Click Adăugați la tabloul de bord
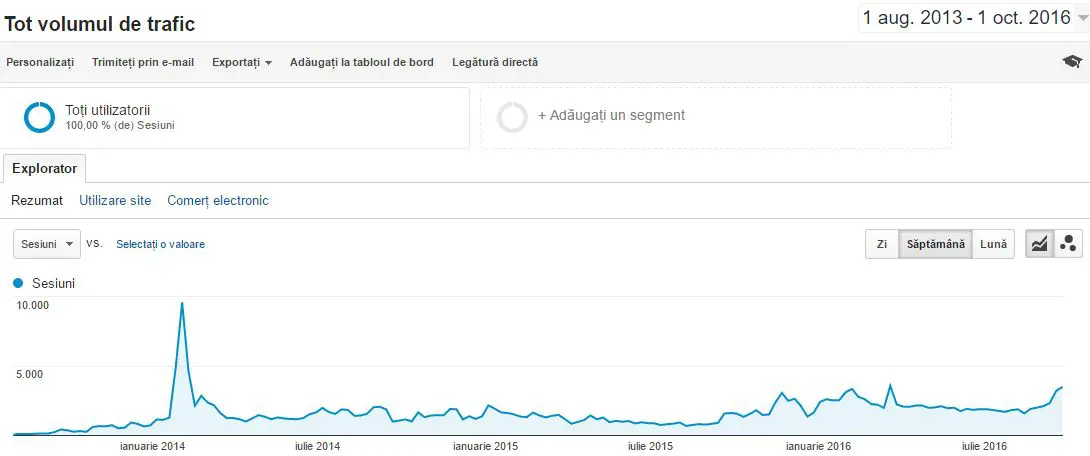1090x456 pixels. [361, 62]
